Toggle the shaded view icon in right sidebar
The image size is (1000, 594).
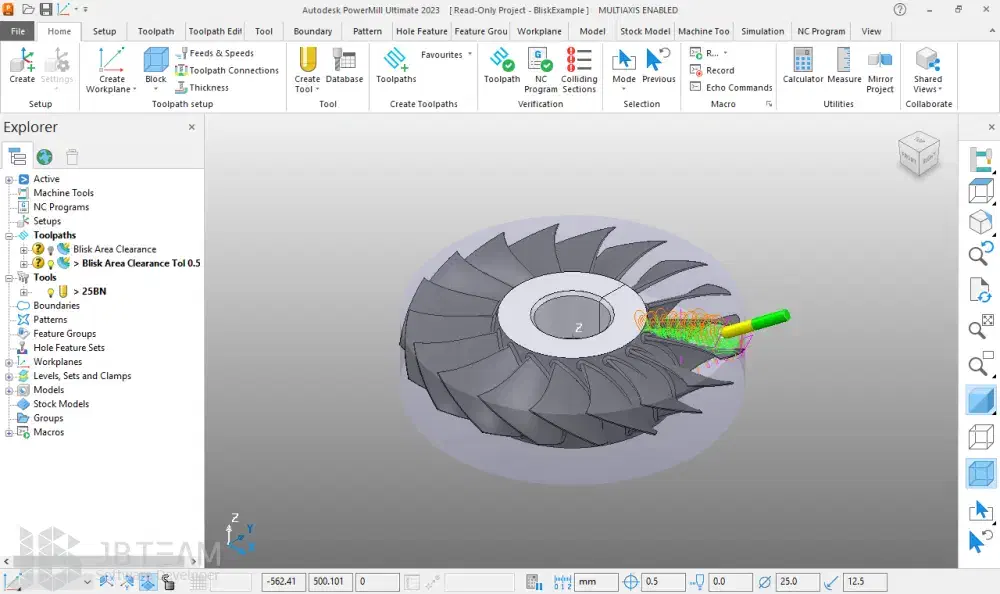(x=981, y=399)
